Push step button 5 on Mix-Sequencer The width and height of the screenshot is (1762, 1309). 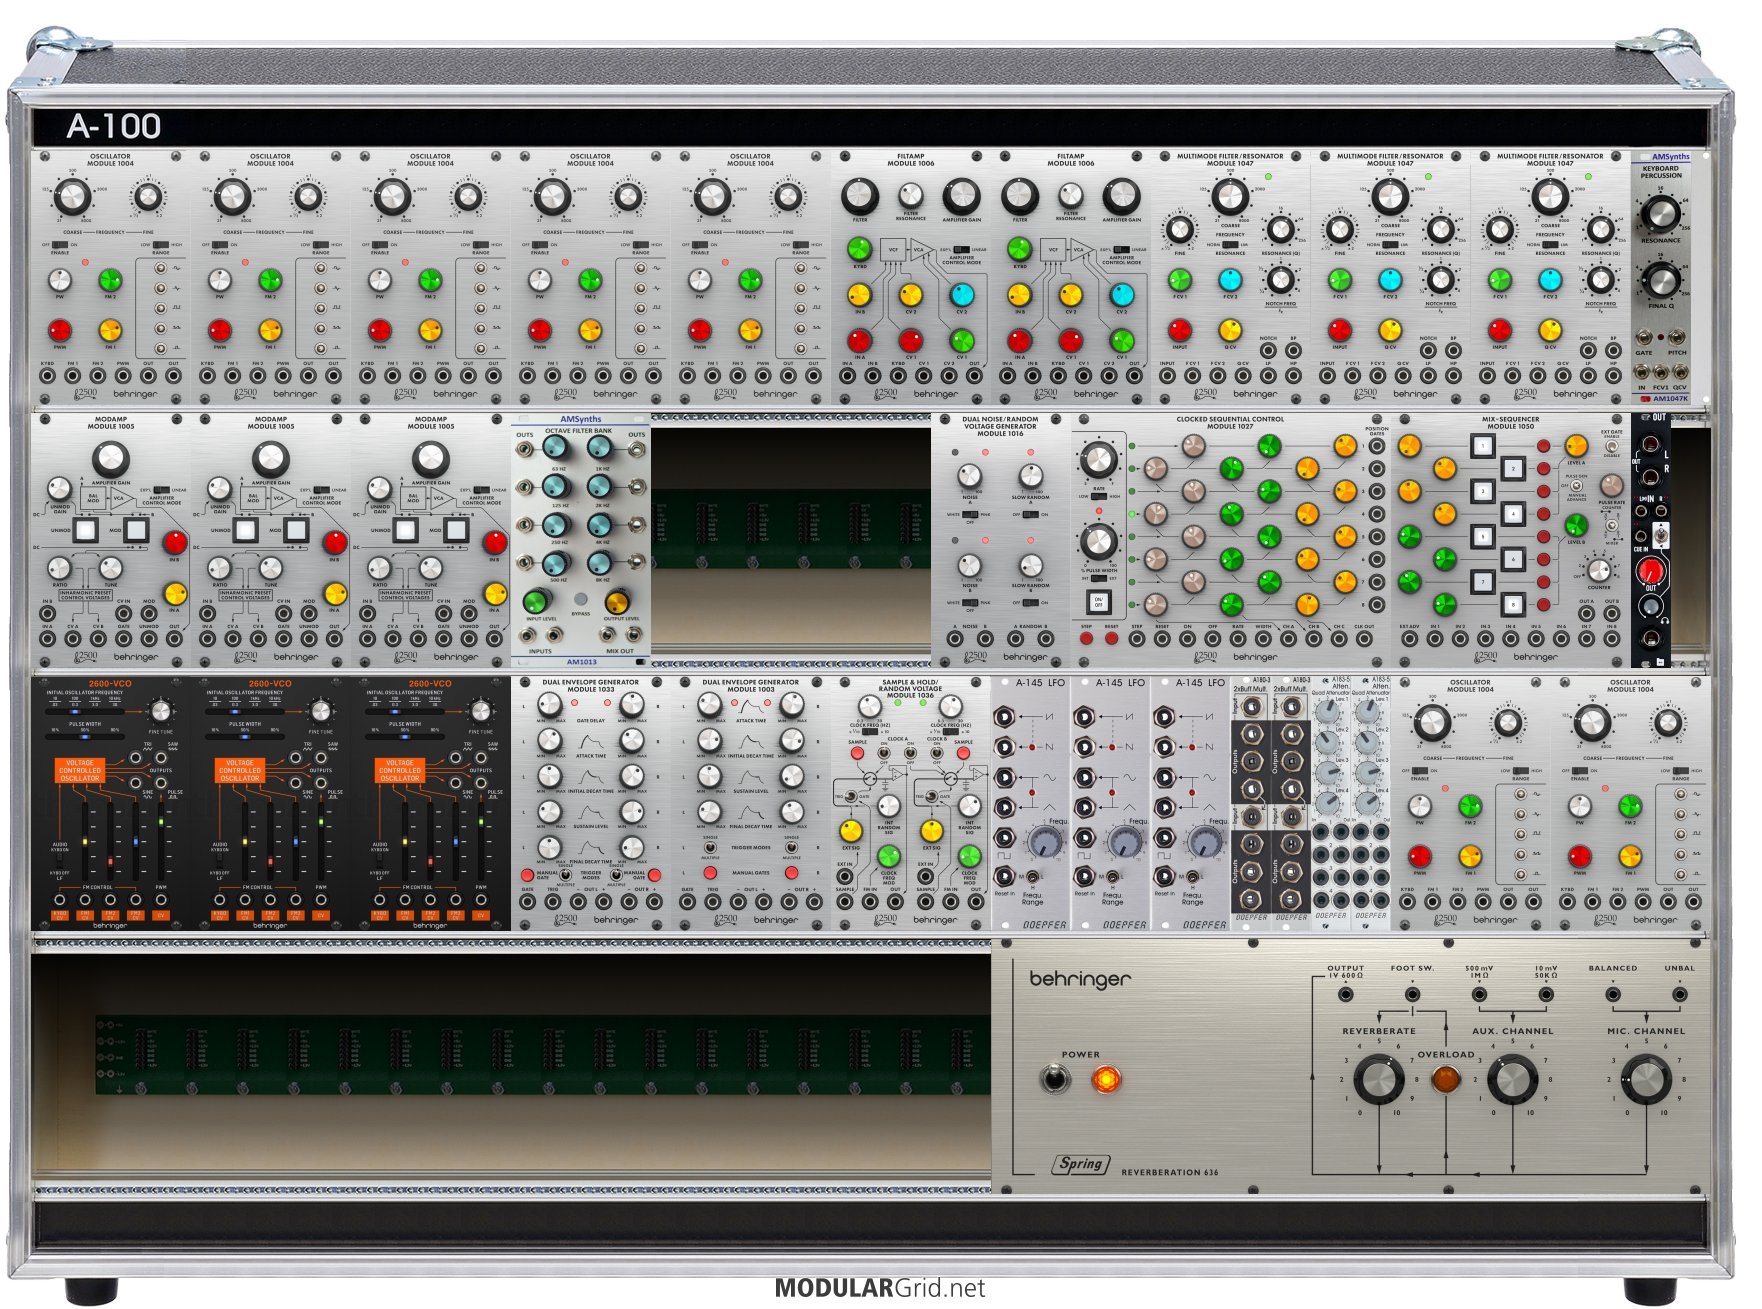[x=1483, y=537]
